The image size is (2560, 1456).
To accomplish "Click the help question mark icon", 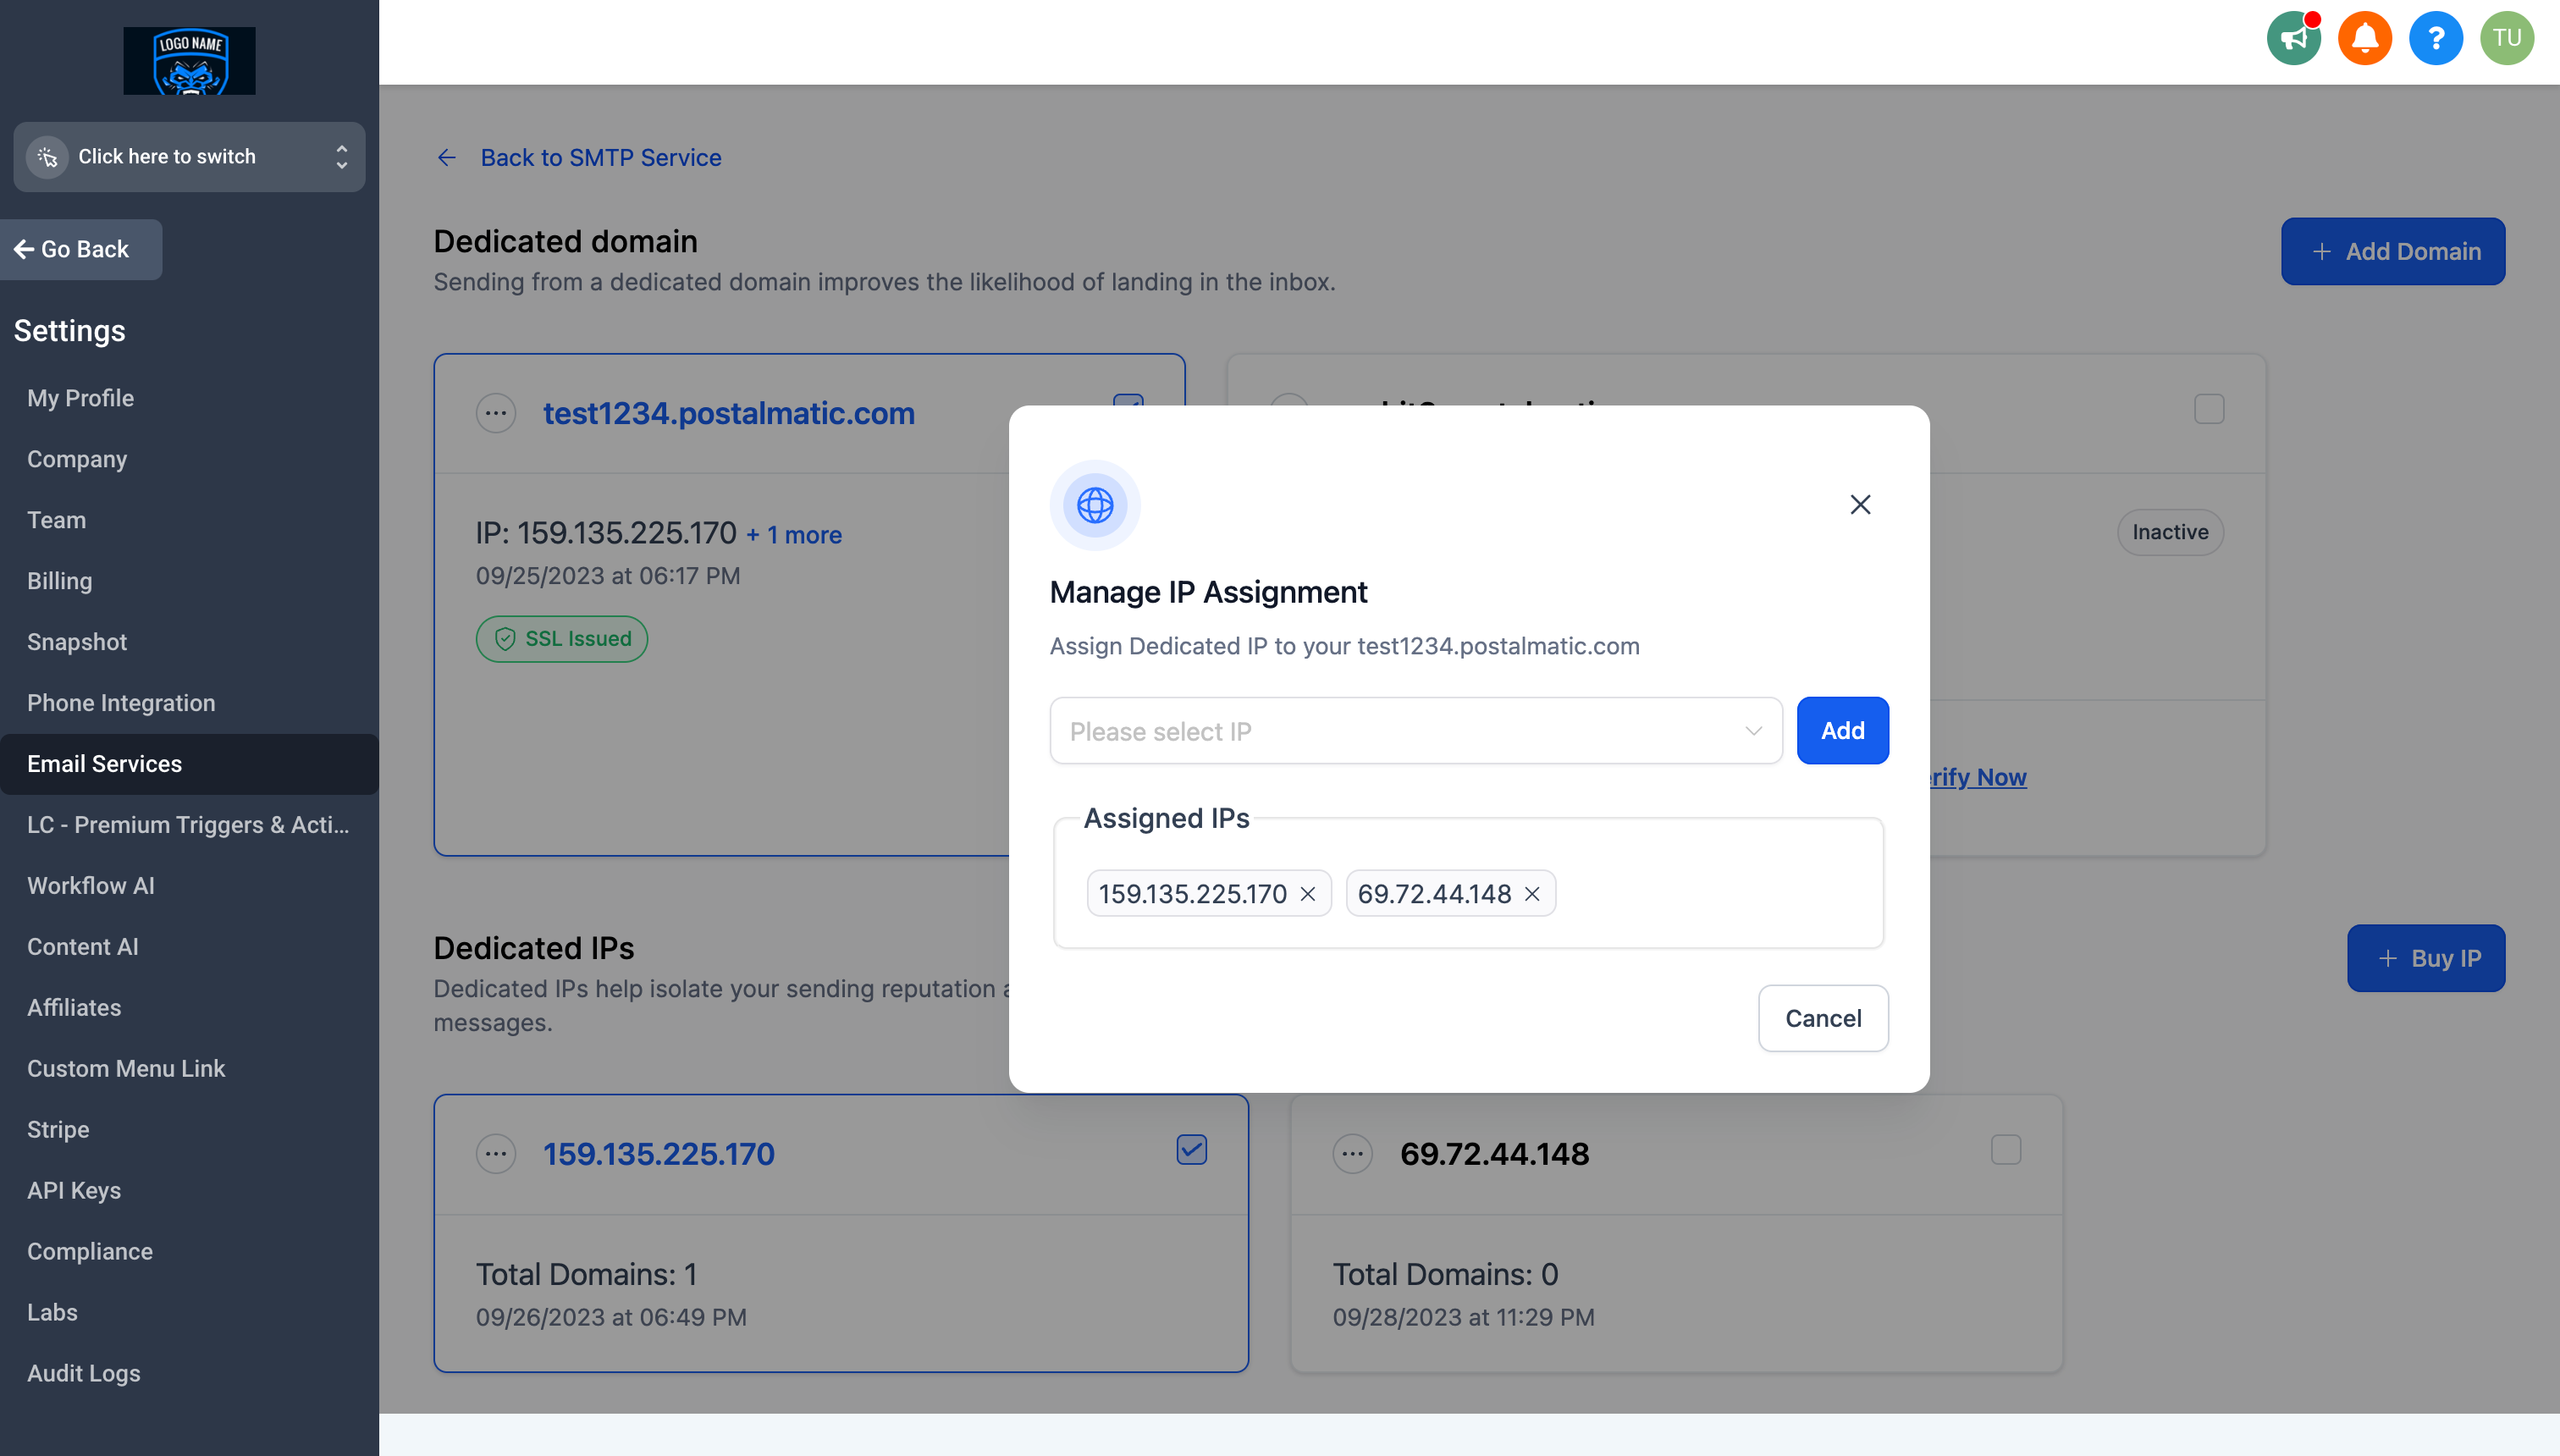I will pos(2435,38).
